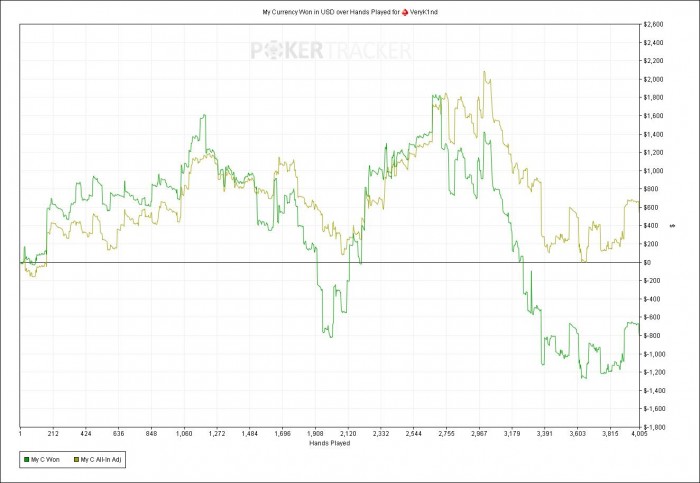Click the green My C Won legend swatch

[x=25, y=459]
